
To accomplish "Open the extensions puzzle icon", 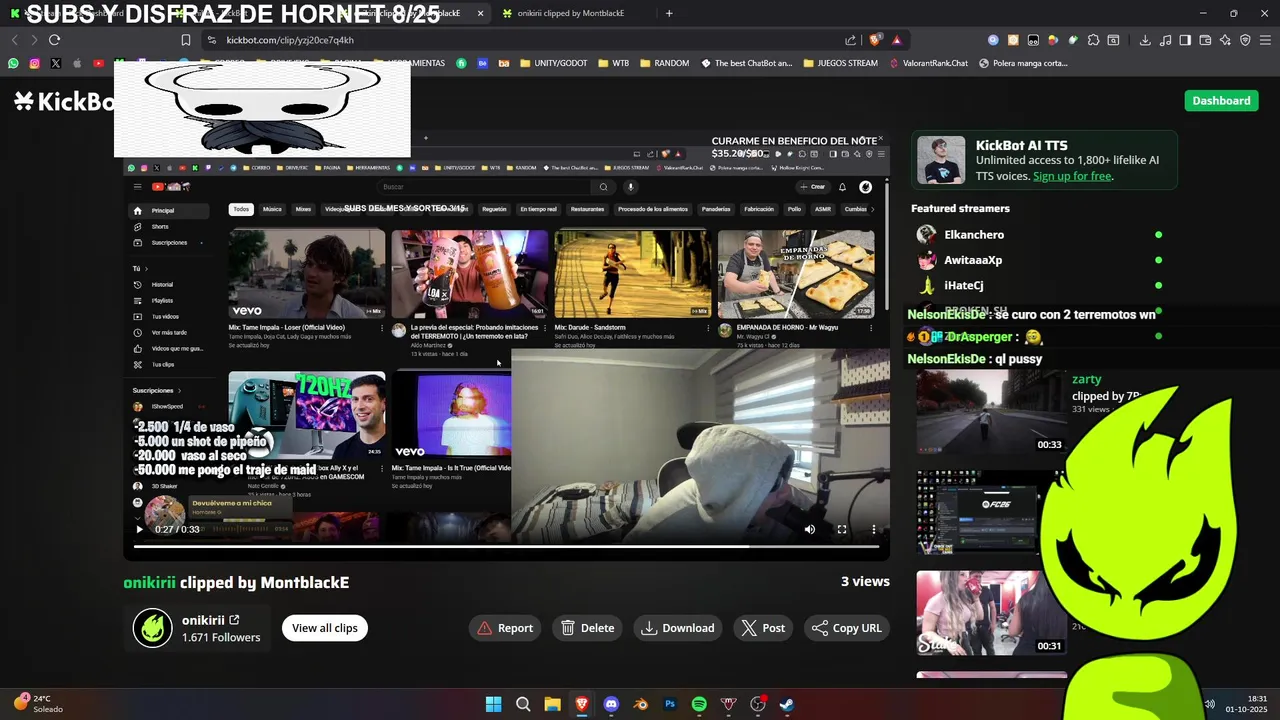I will pyautogui.click(x=1093, y=40).
